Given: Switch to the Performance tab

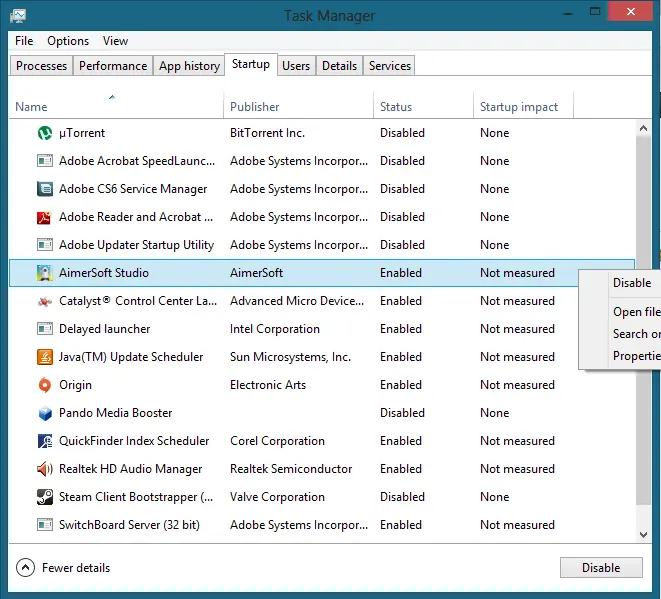Looking at the screenshot, I should point(113,66).
